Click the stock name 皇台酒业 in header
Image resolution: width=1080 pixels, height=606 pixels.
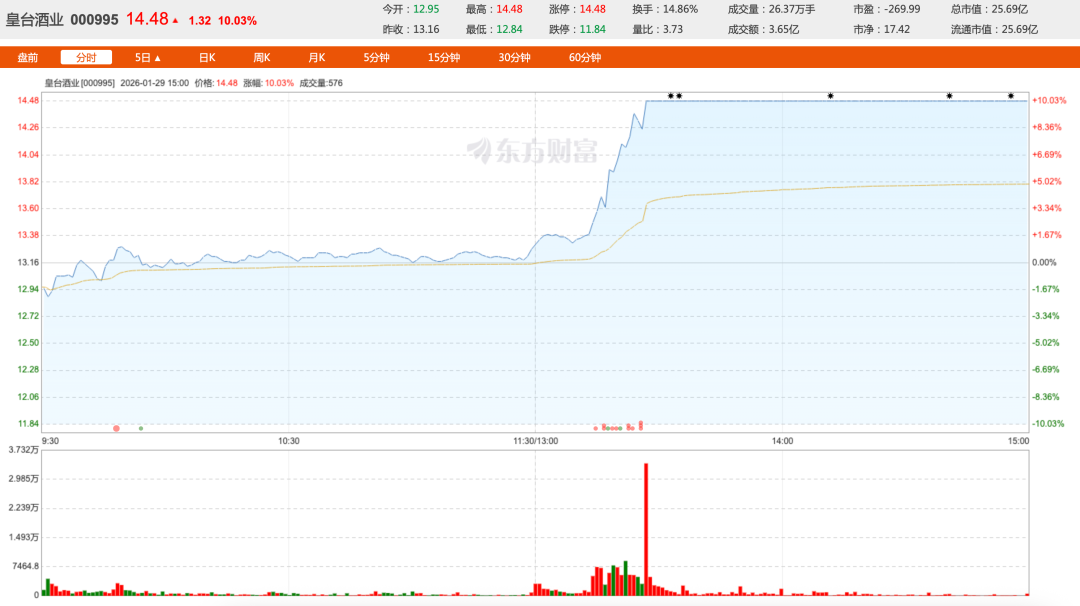34,20
